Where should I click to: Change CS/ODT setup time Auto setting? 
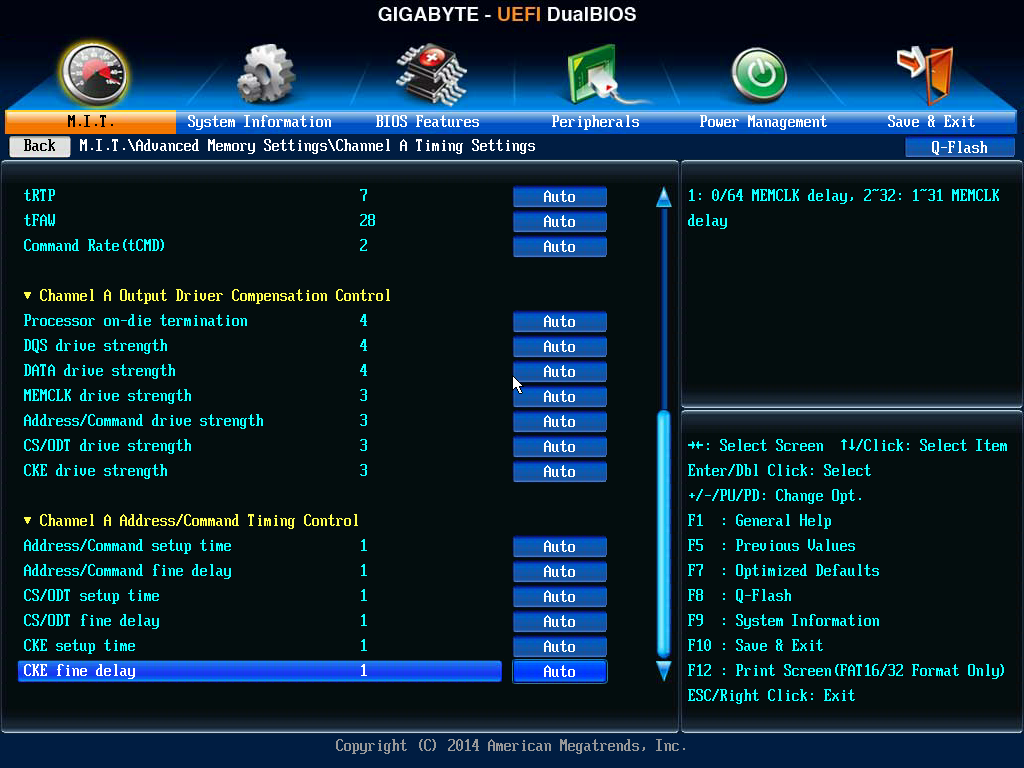coord(560,596)
